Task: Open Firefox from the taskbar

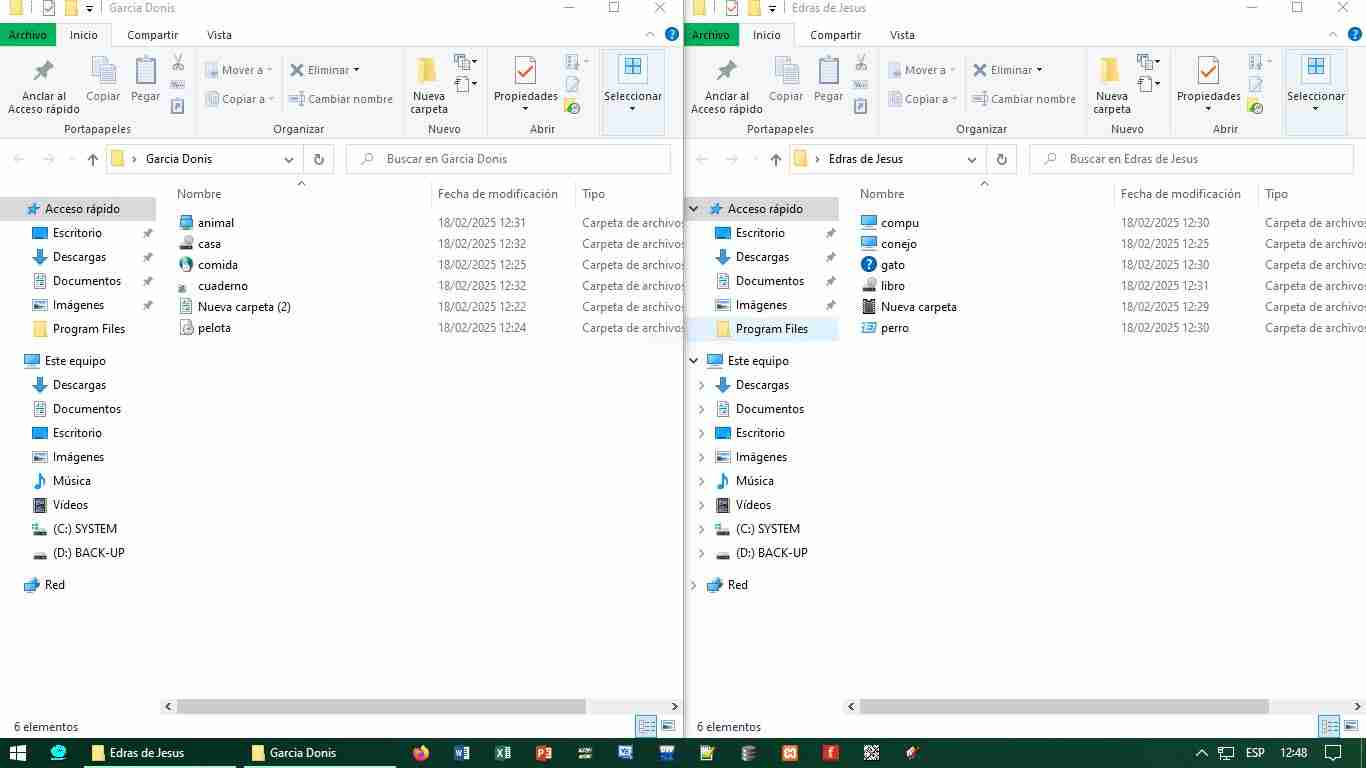Action: (421, 753)
